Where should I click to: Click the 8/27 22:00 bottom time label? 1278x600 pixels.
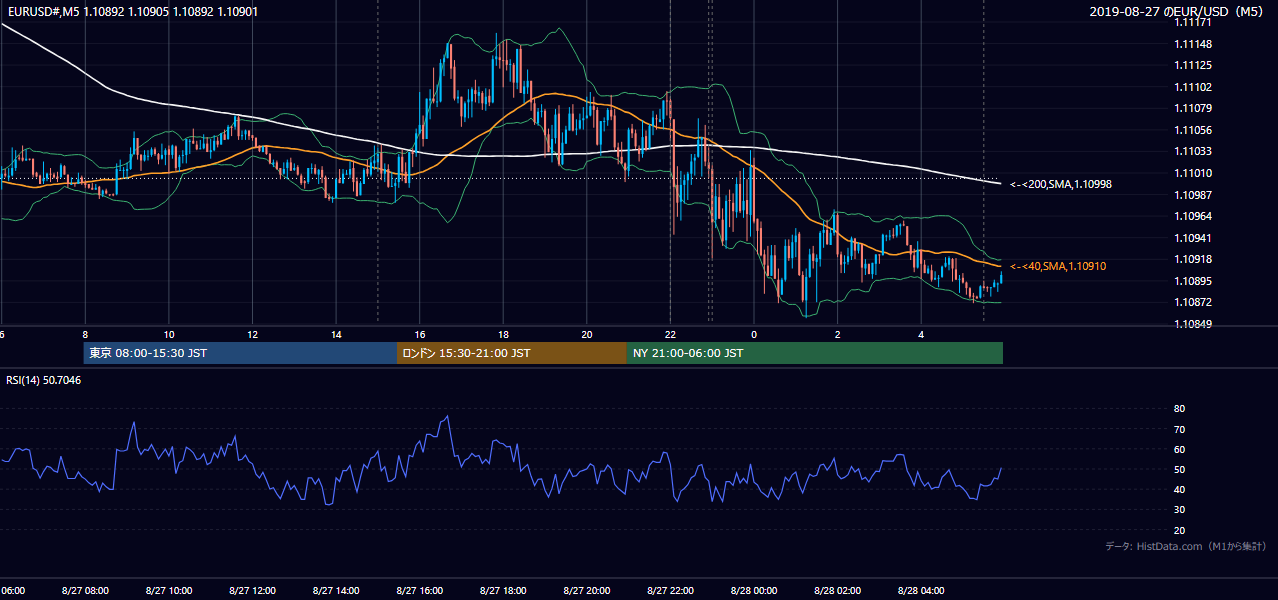(671, 590)
